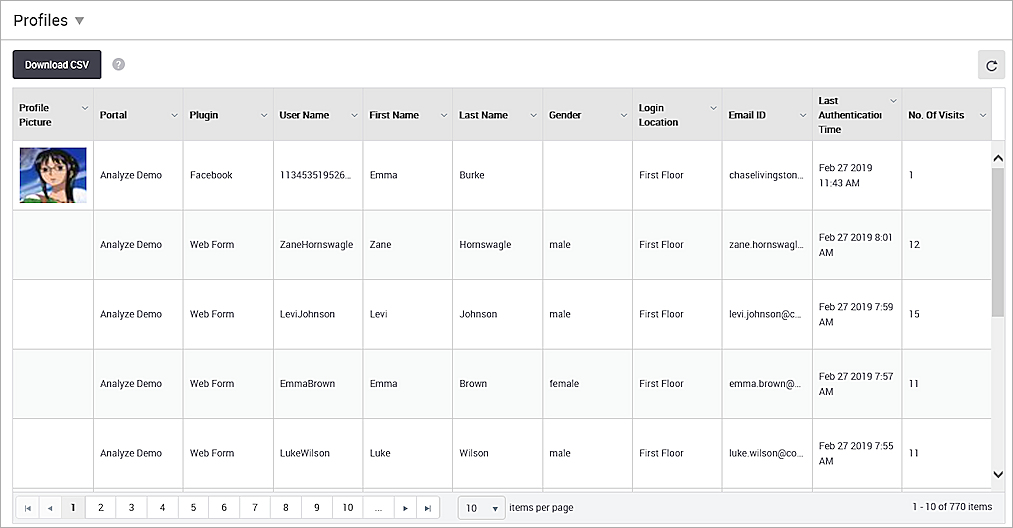
Task: Go to next page arrow icon
Action: (x=405, y=508)
